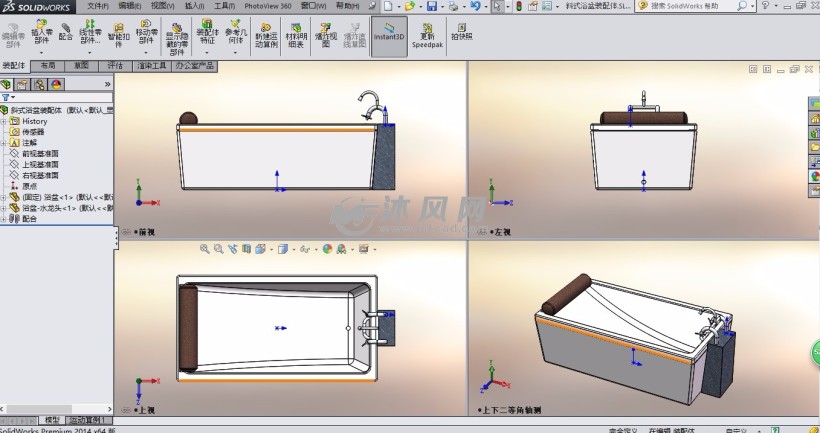Click the FeatureManager design tree tab icon
The height and width of the screenshot is (433, 820).
(6, 85)
